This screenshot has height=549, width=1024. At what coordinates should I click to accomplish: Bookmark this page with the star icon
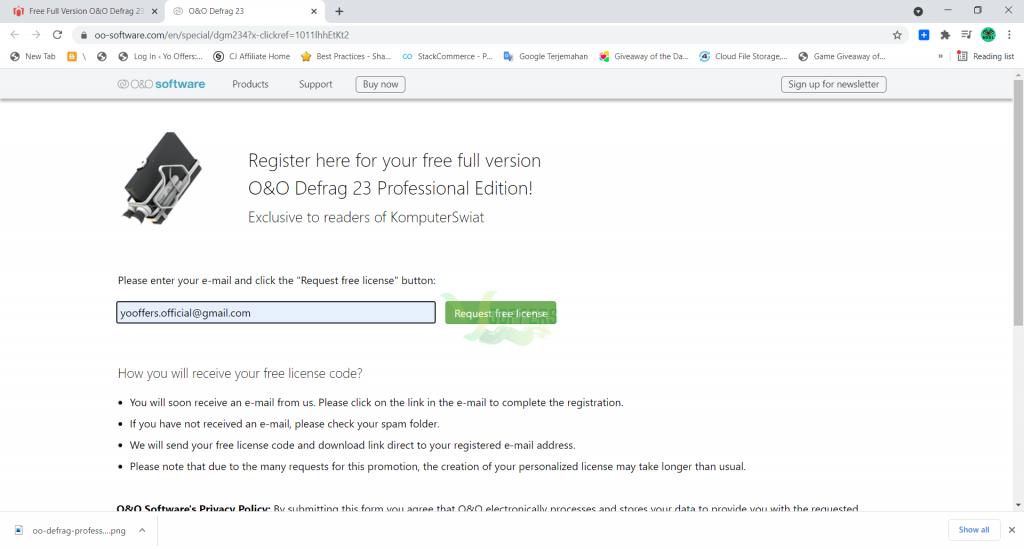coord(897,35)
